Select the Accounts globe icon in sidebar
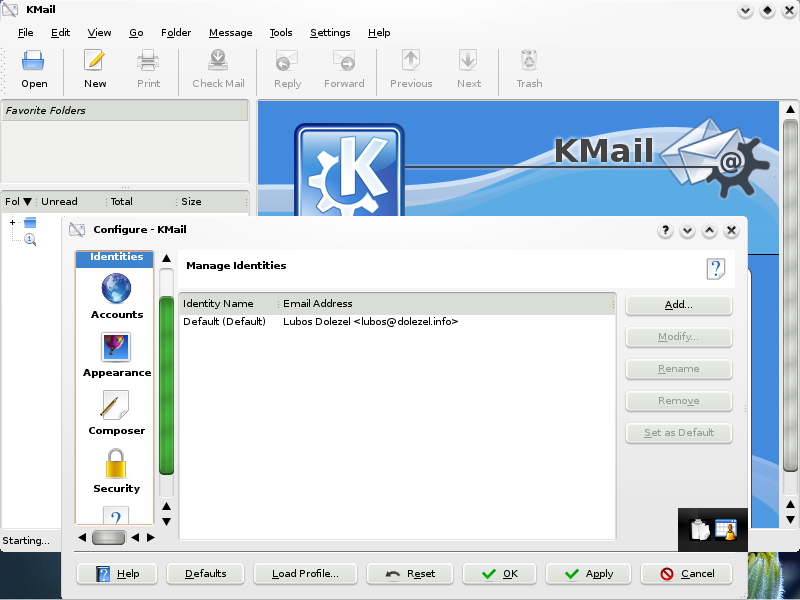The image size is (800, 600). pyautogui.click(x=116, y=288)
